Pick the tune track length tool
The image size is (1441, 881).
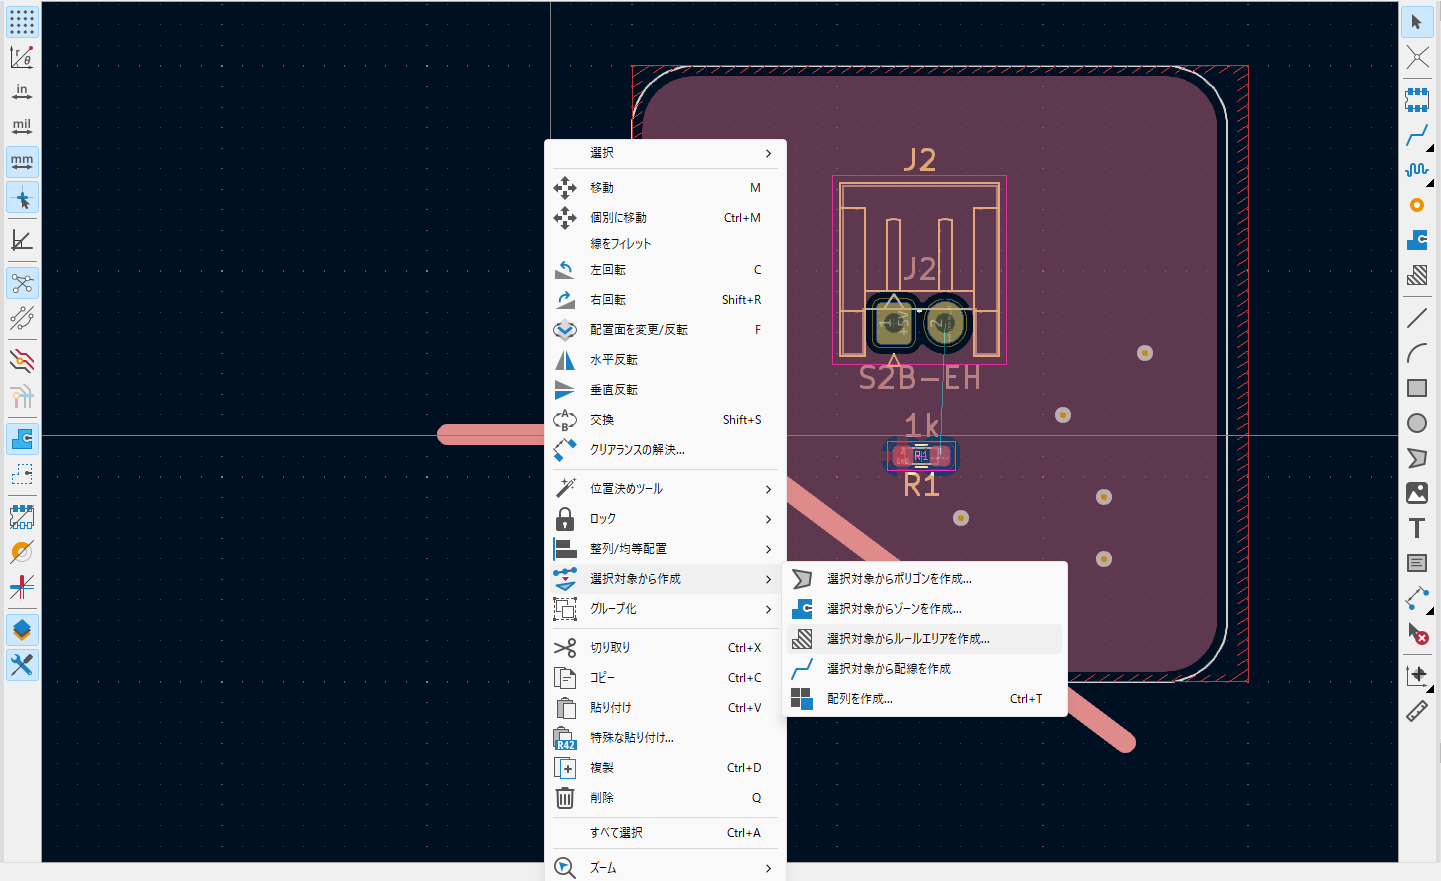click(x=1417, y=170)
